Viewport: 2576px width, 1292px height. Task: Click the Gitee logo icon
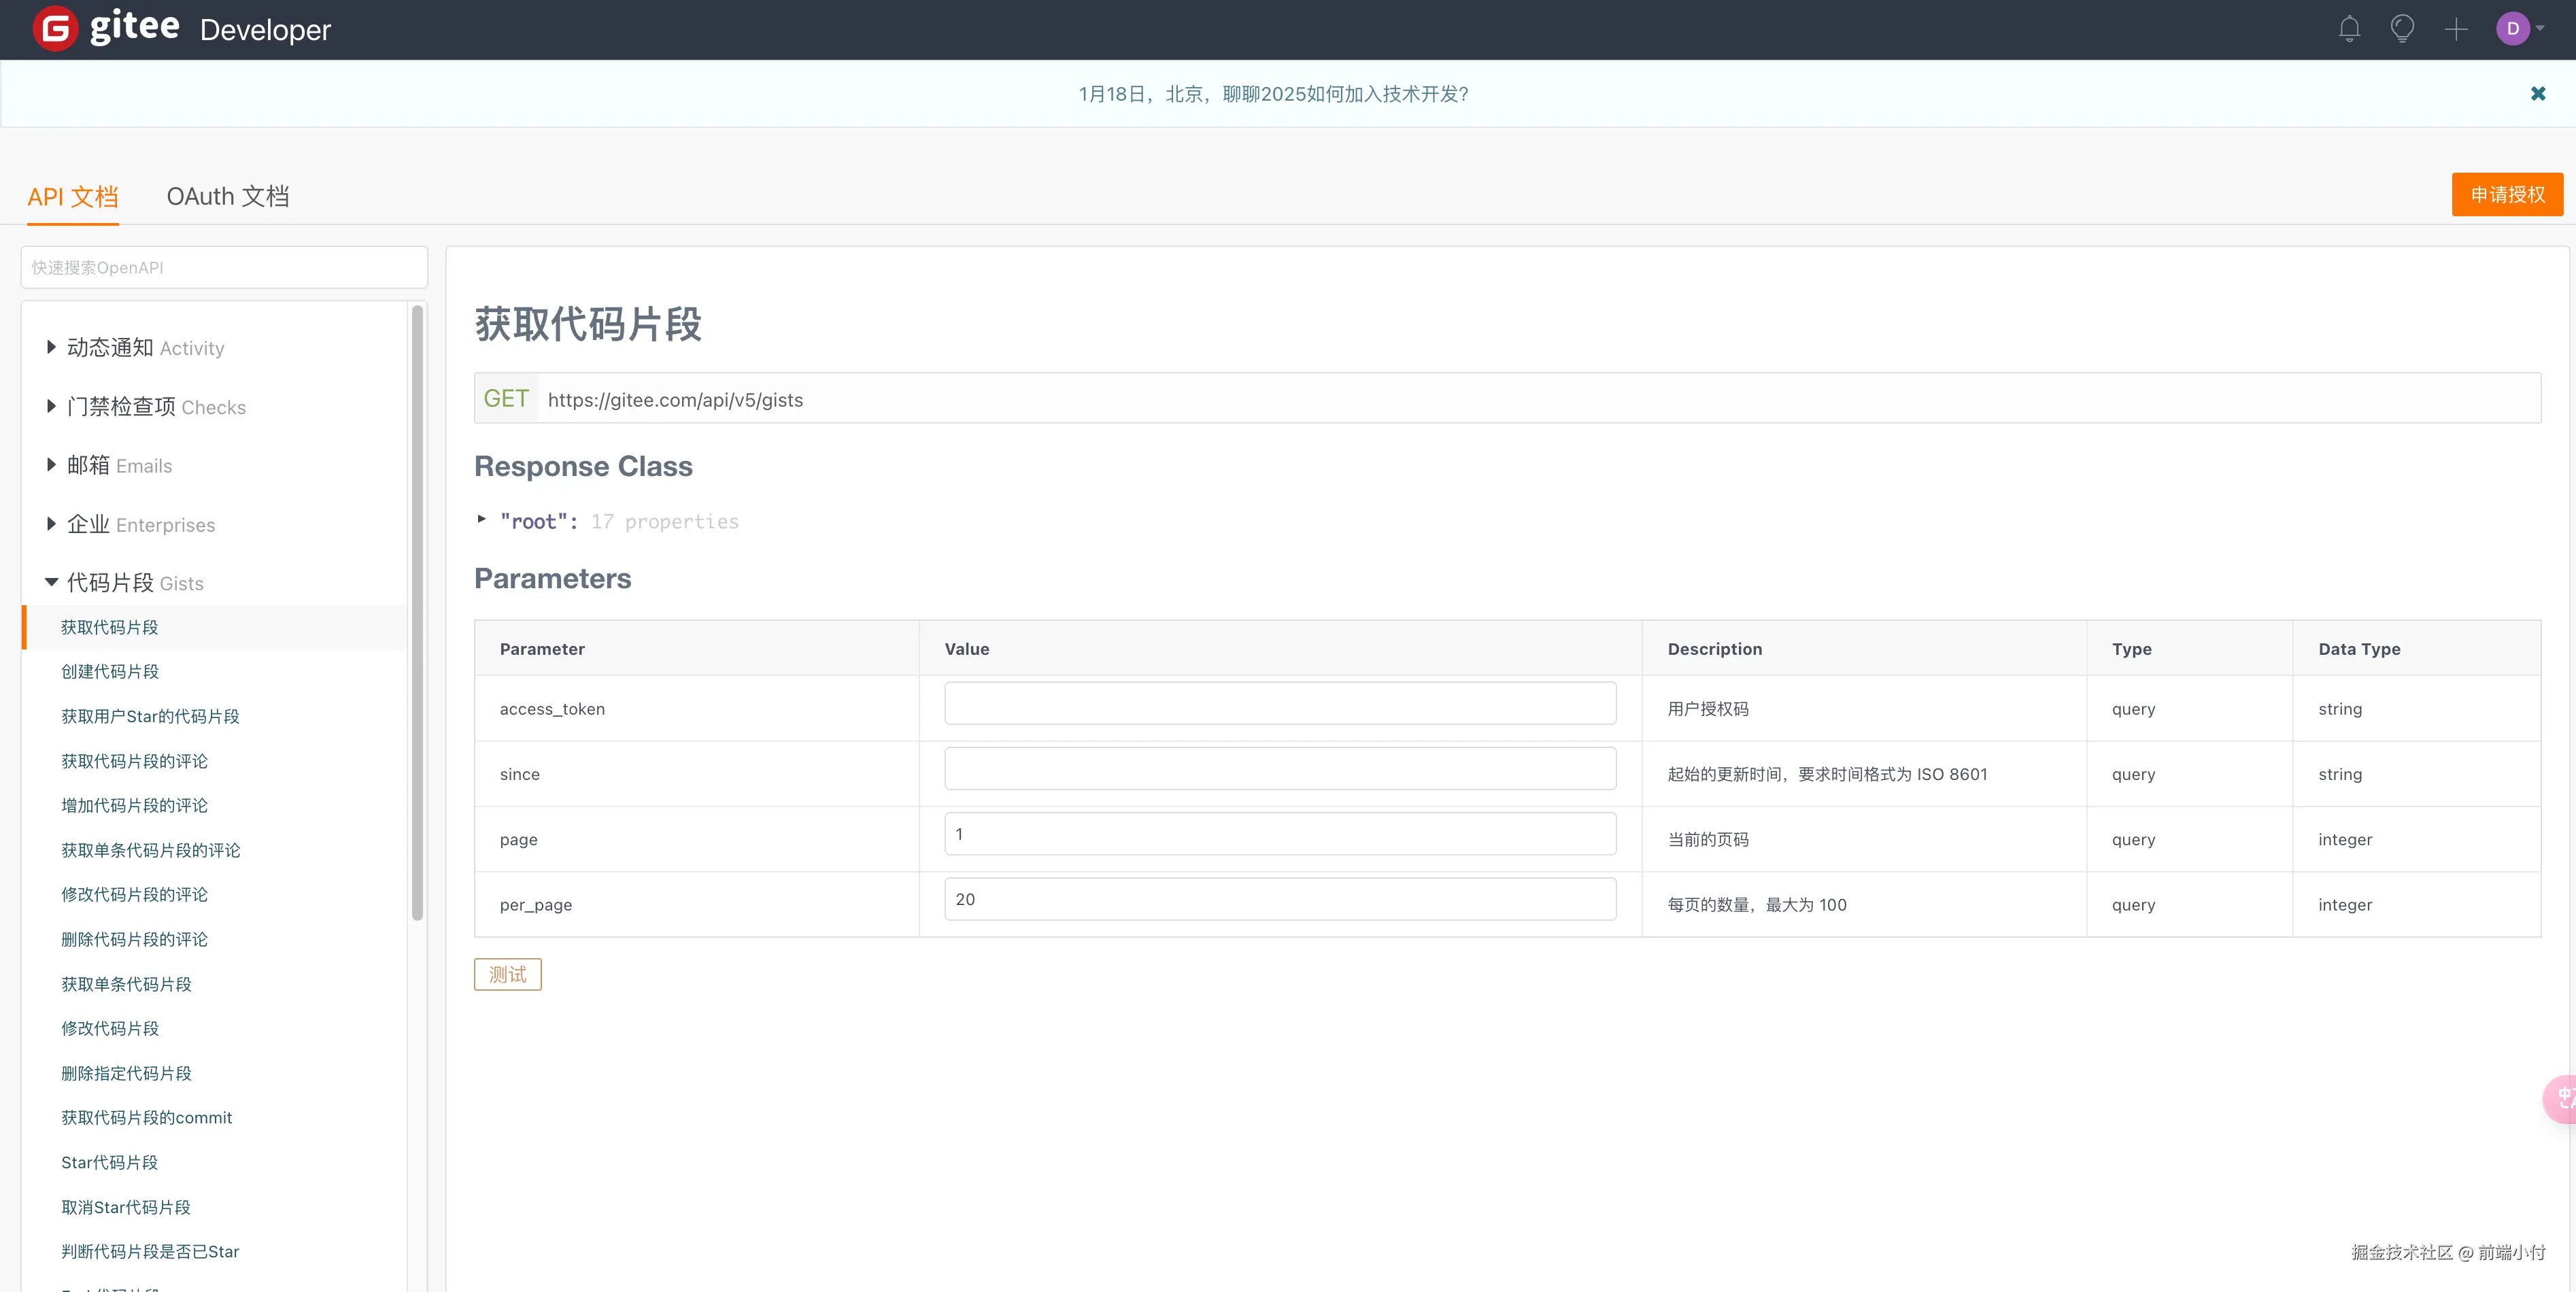click(55, 29)
